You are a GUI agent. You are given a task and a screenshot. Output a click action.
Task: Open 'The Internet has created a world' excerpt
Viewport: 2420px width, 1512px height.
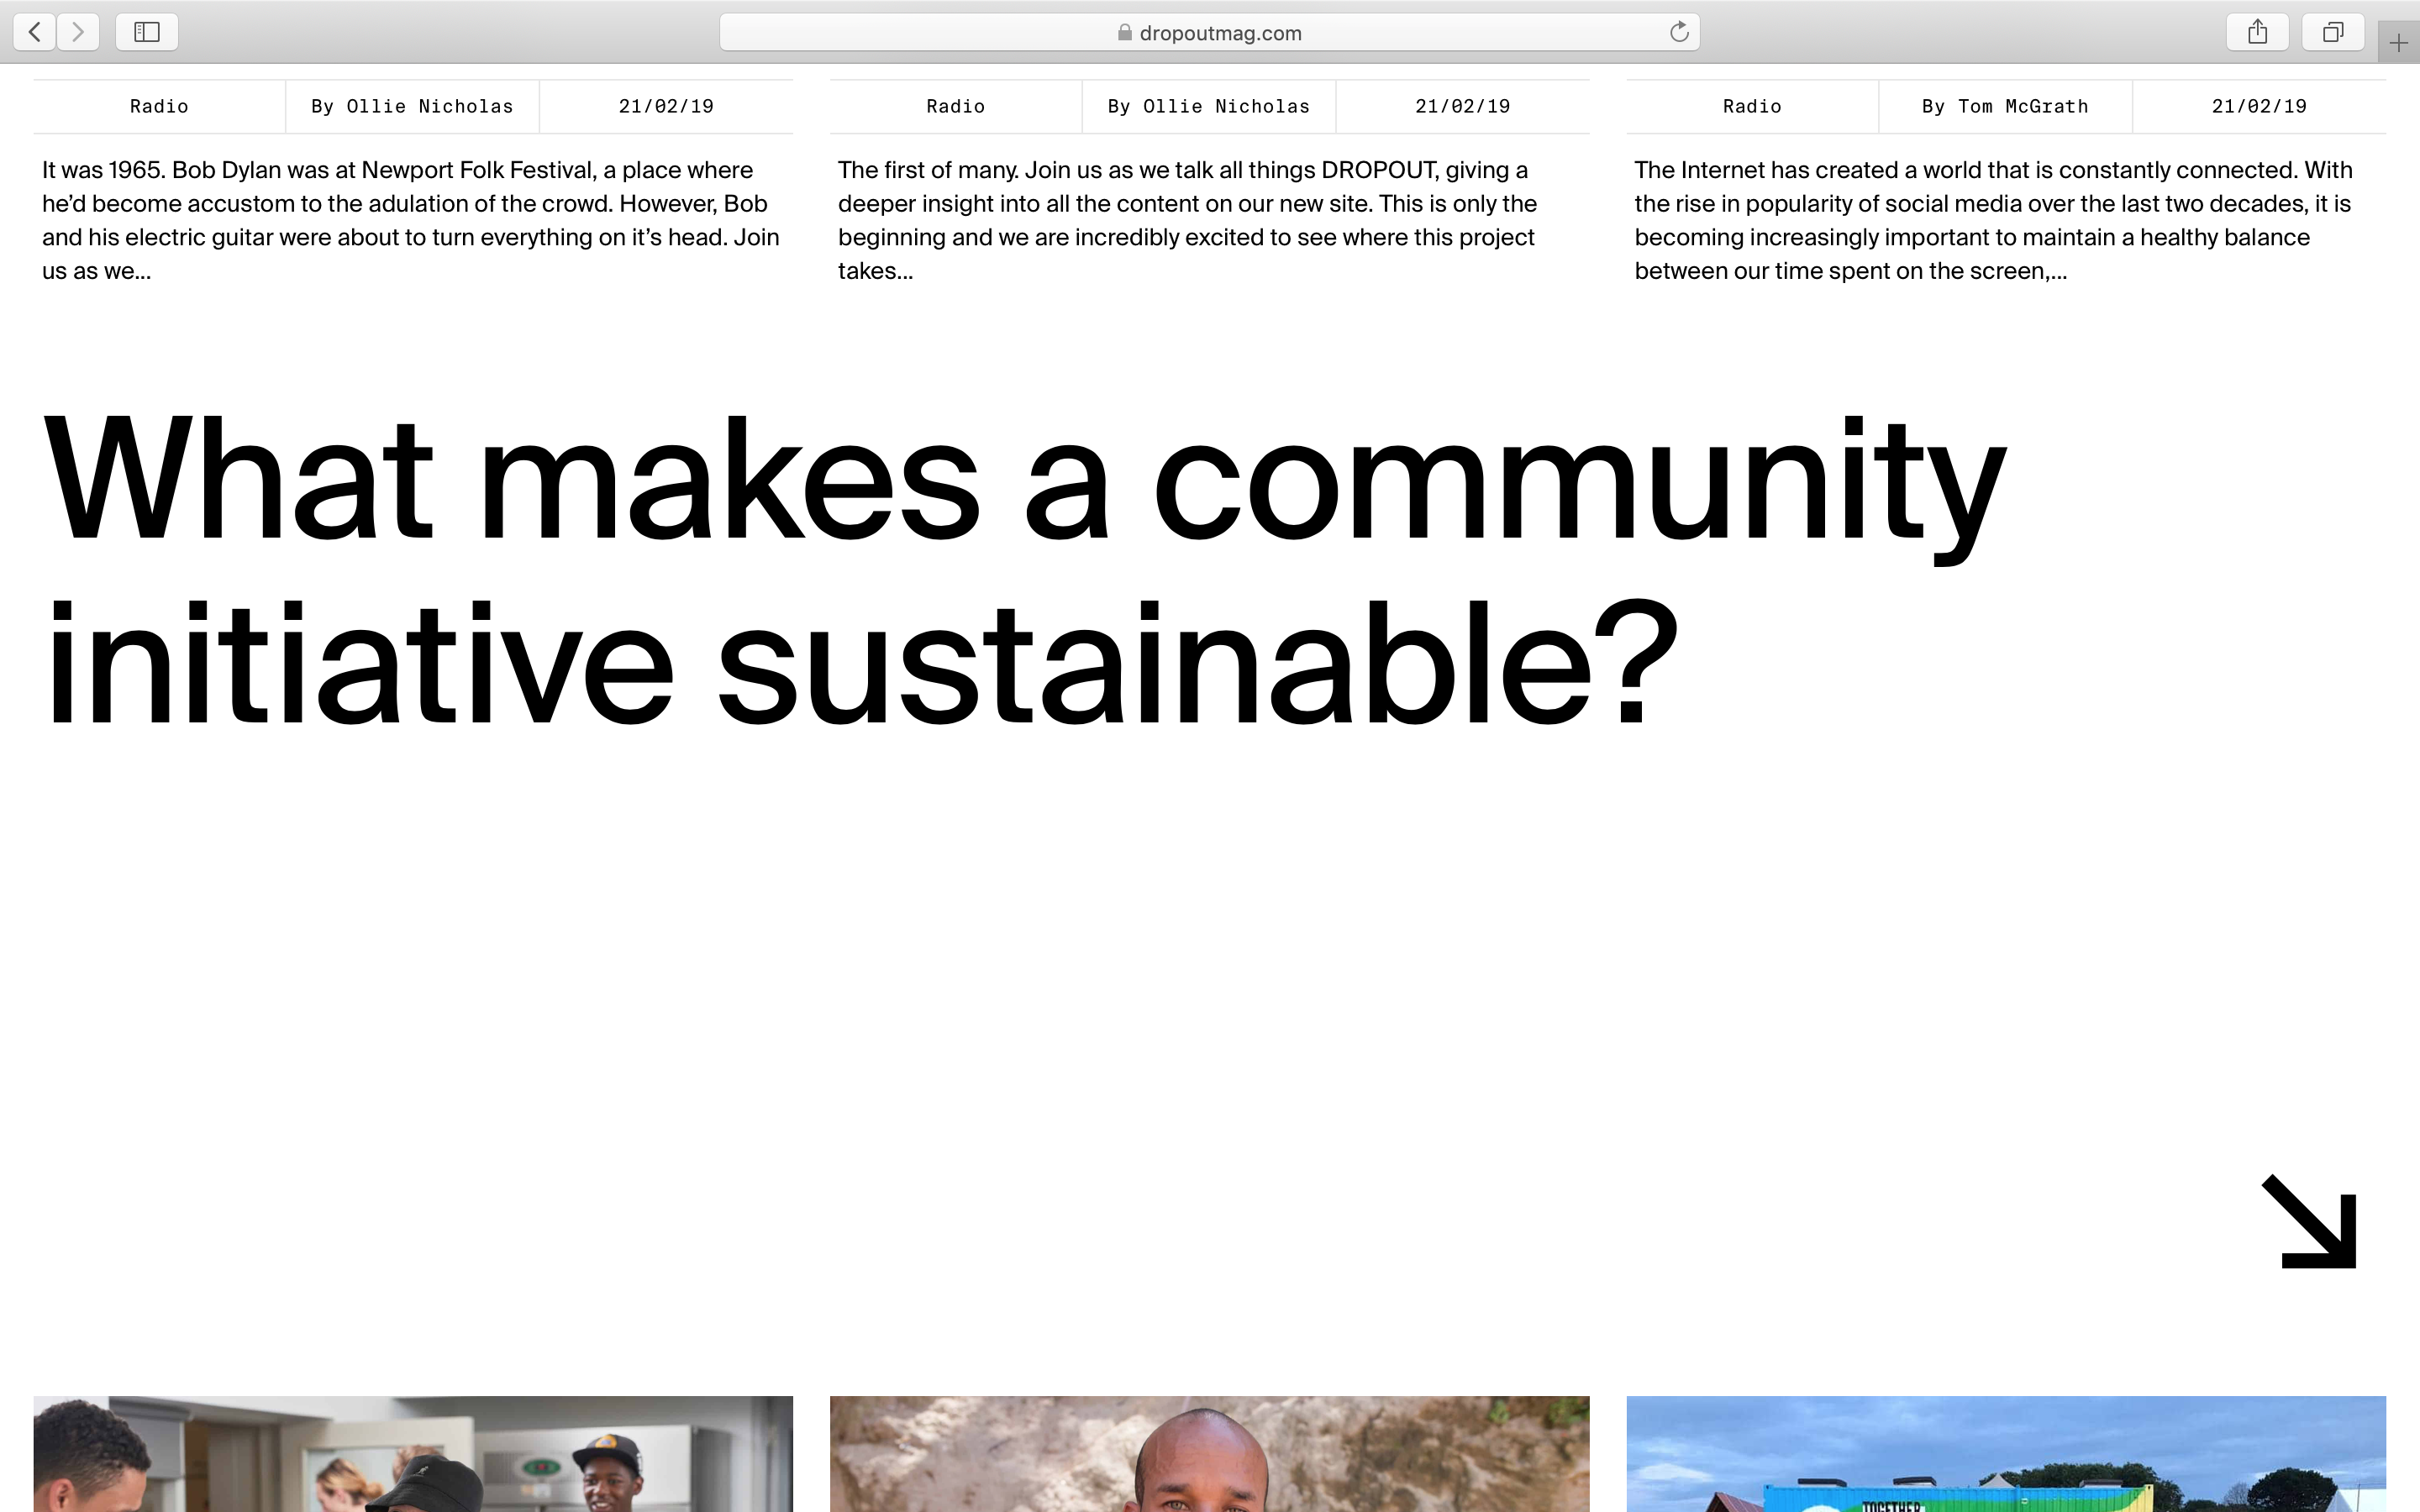1992,220
